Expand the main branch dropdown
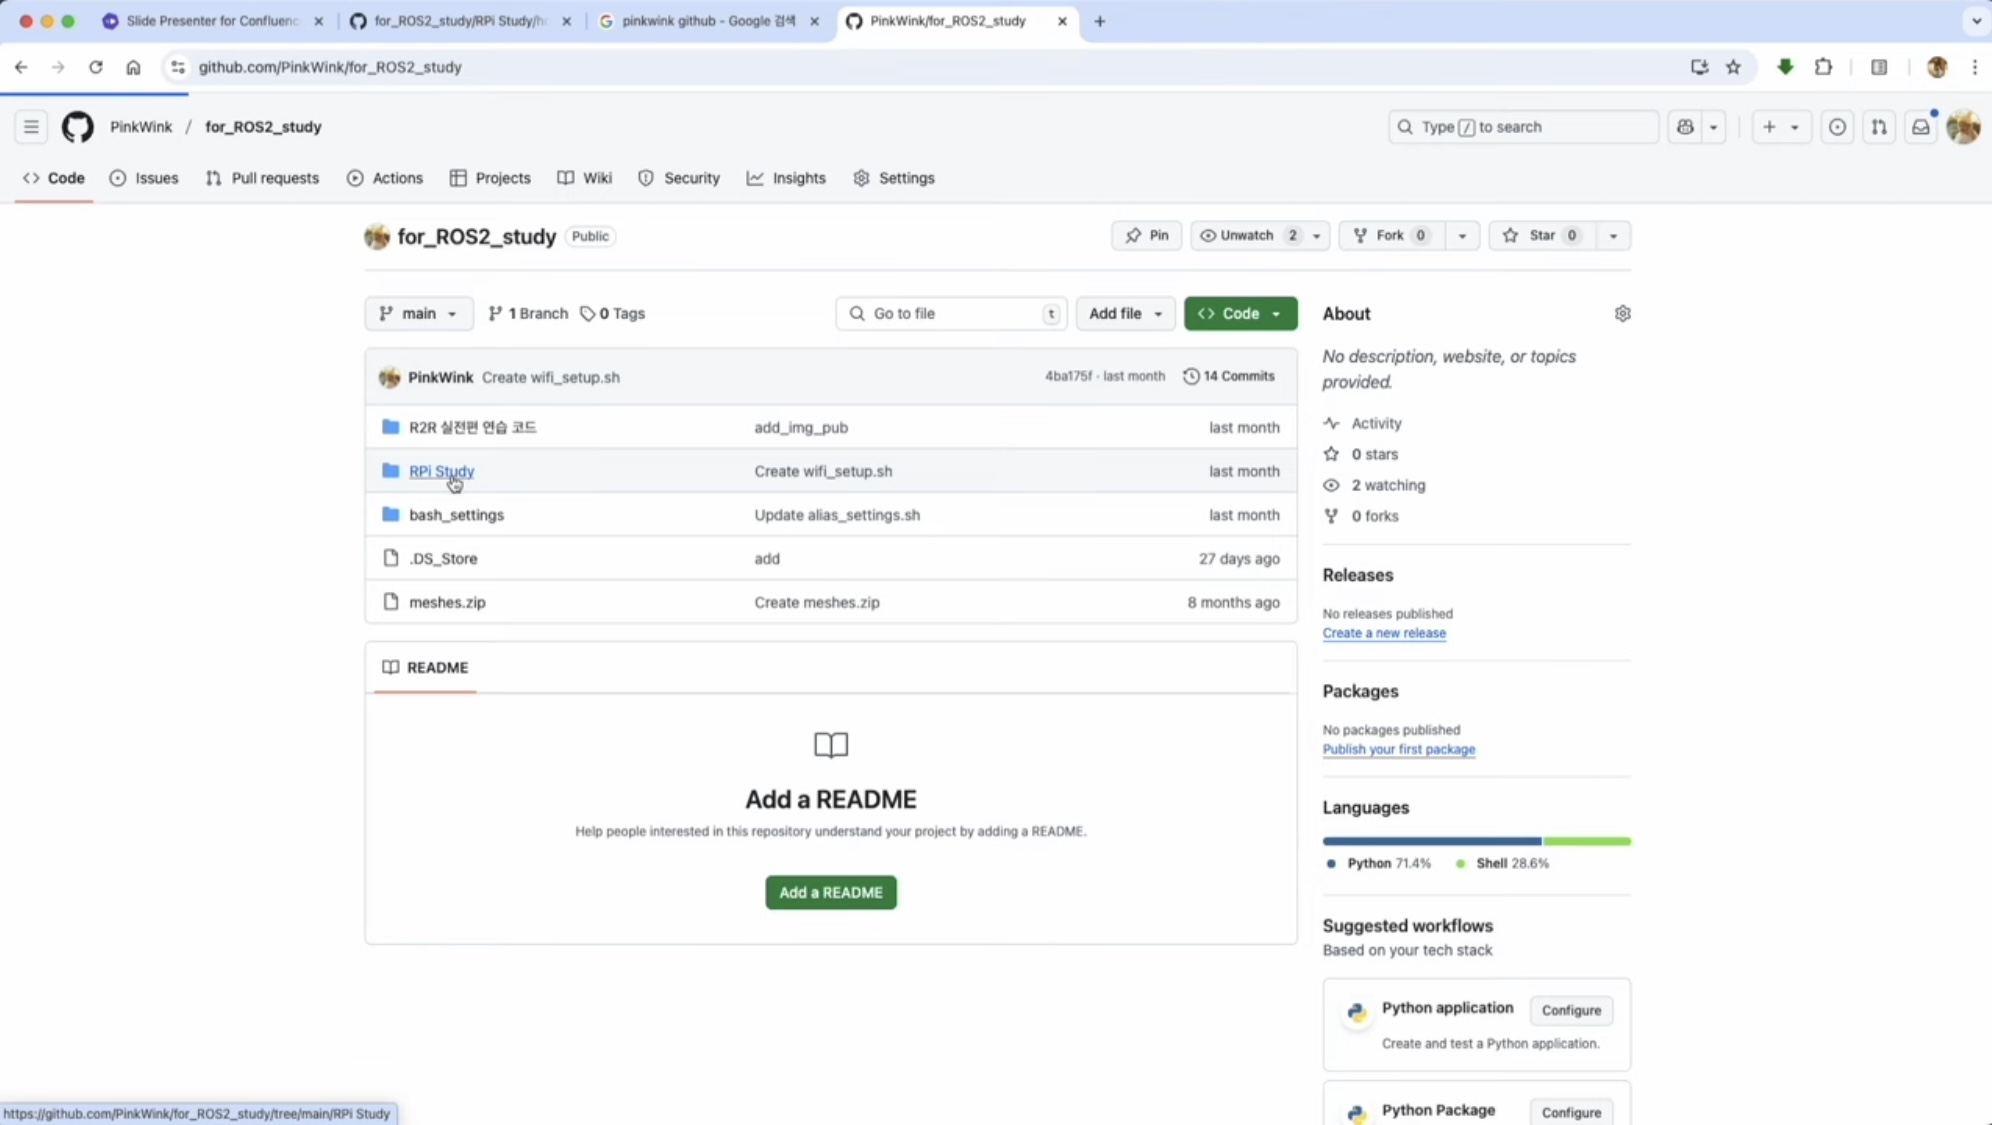The image size is (1992, 1125). click(x=418, y=314)
